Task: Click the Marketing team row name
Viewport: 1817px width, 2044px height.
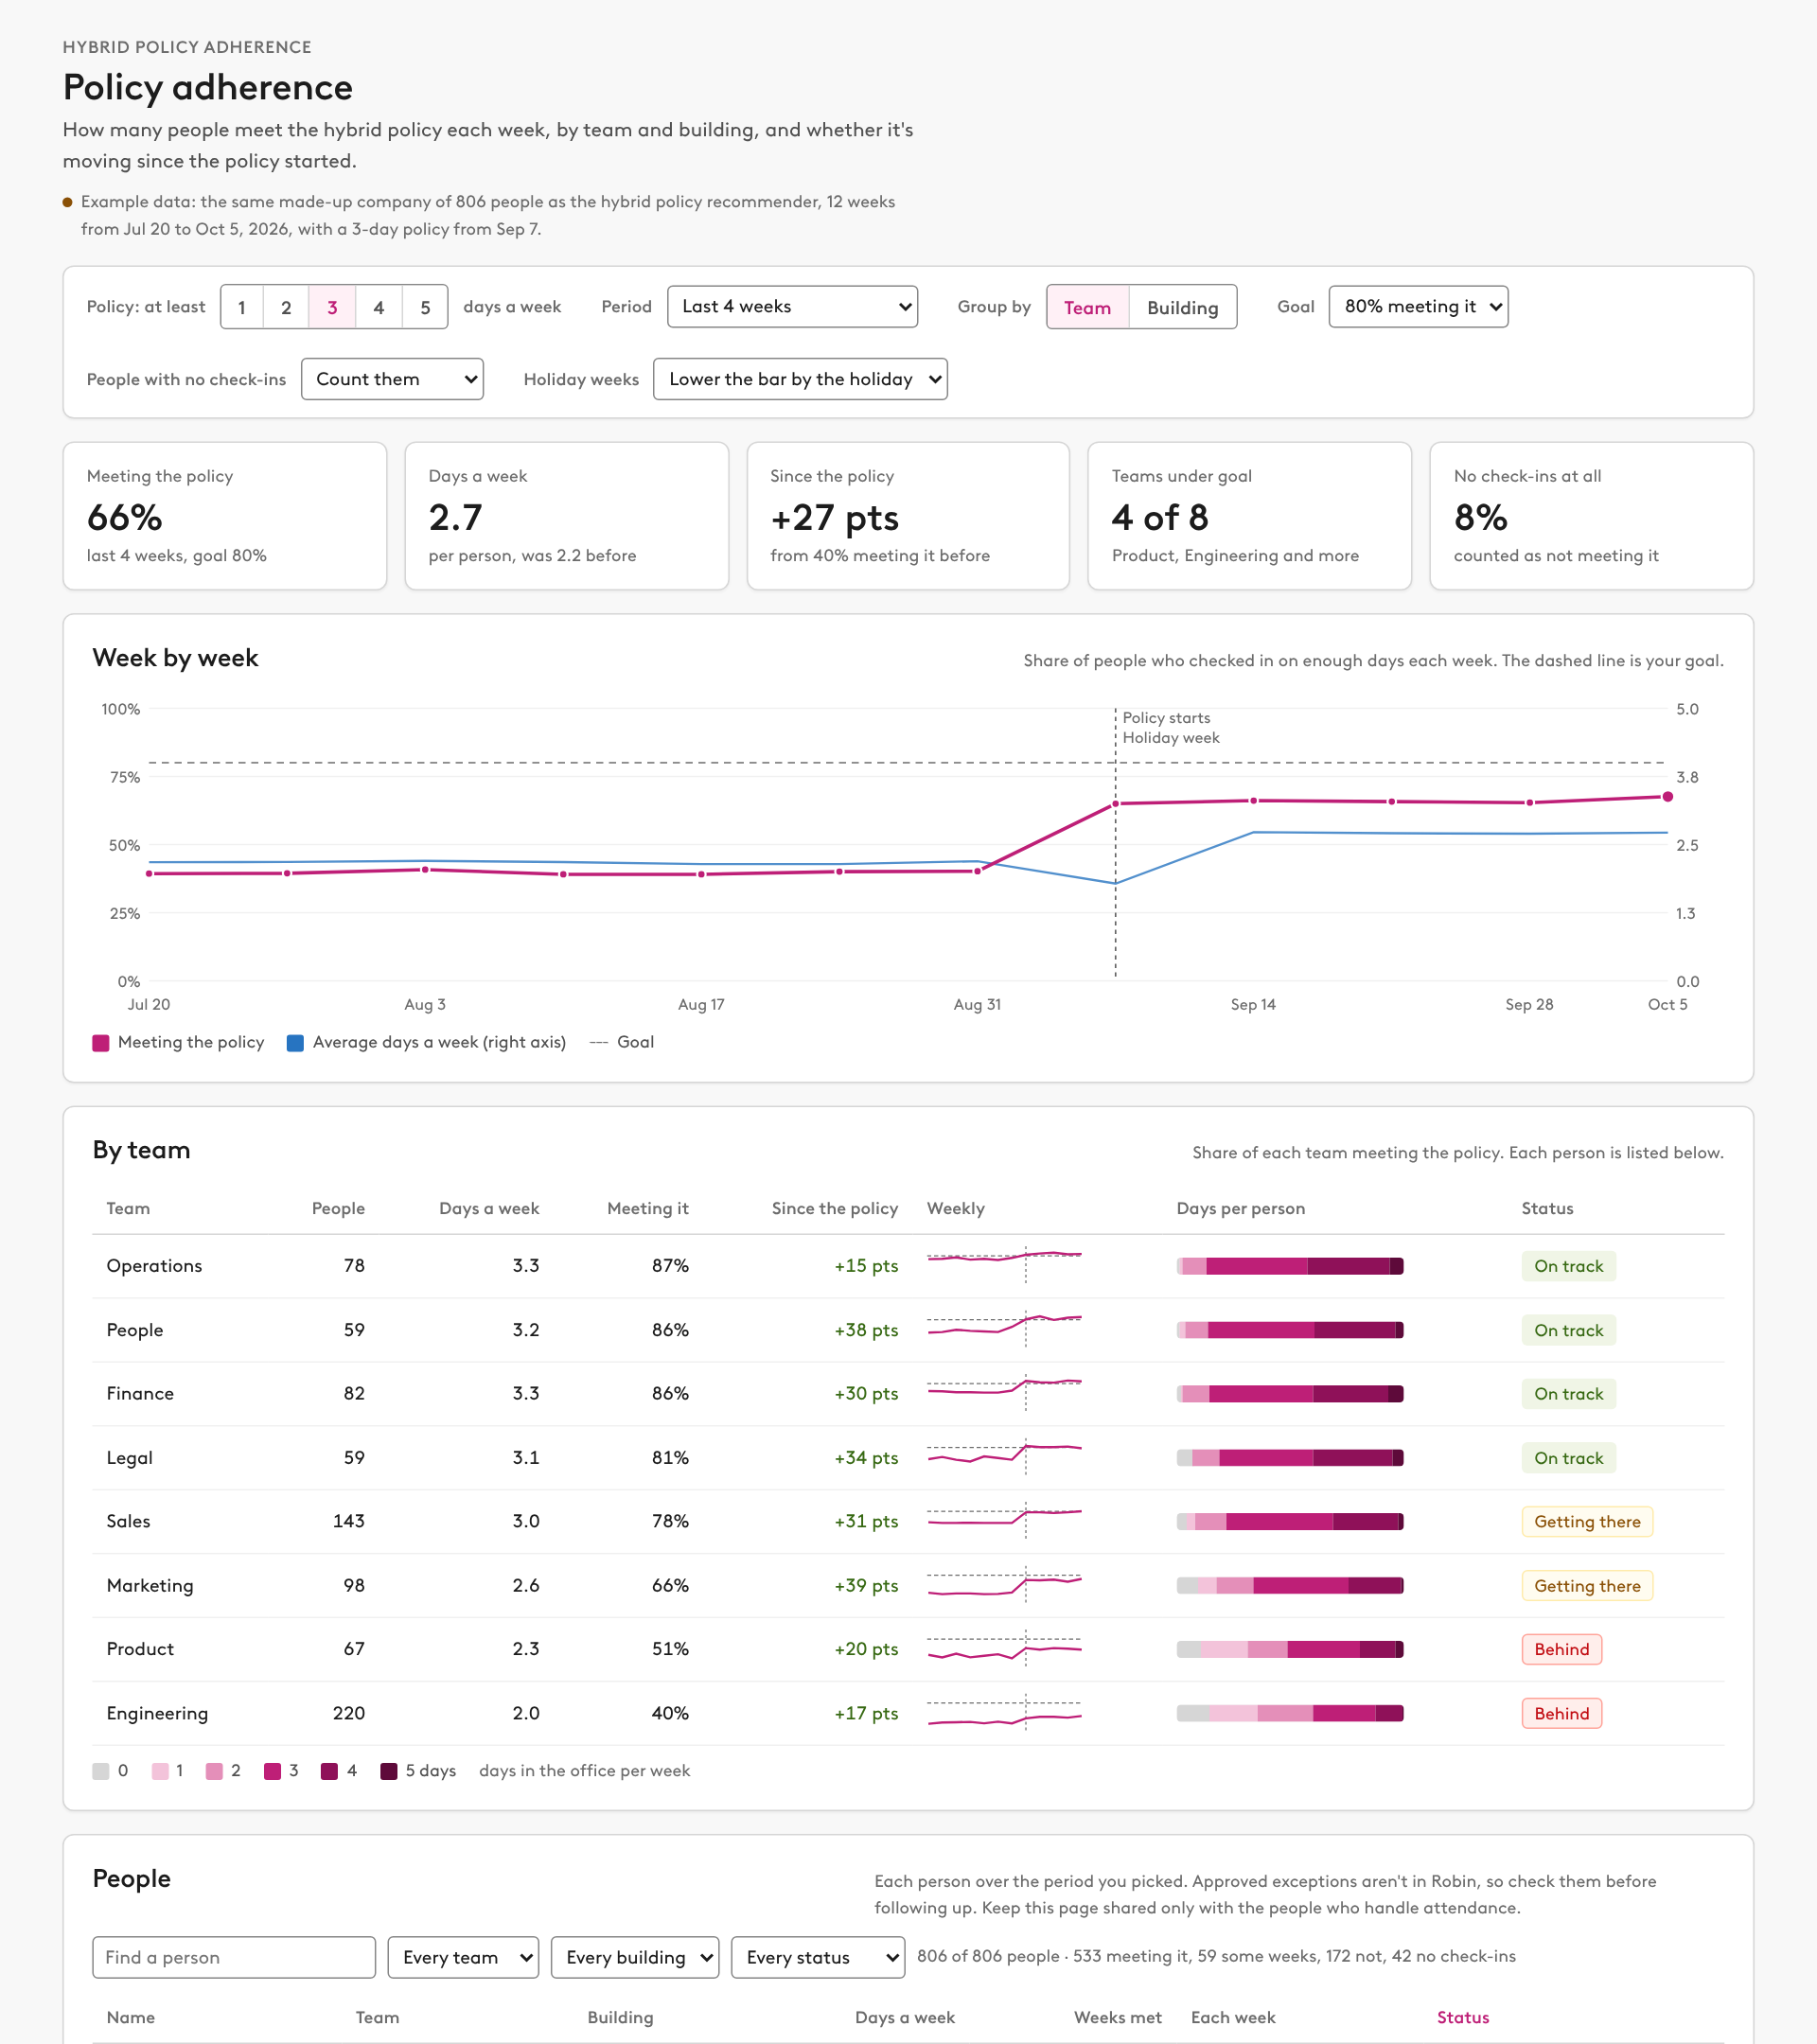Action: point(150,1585)
